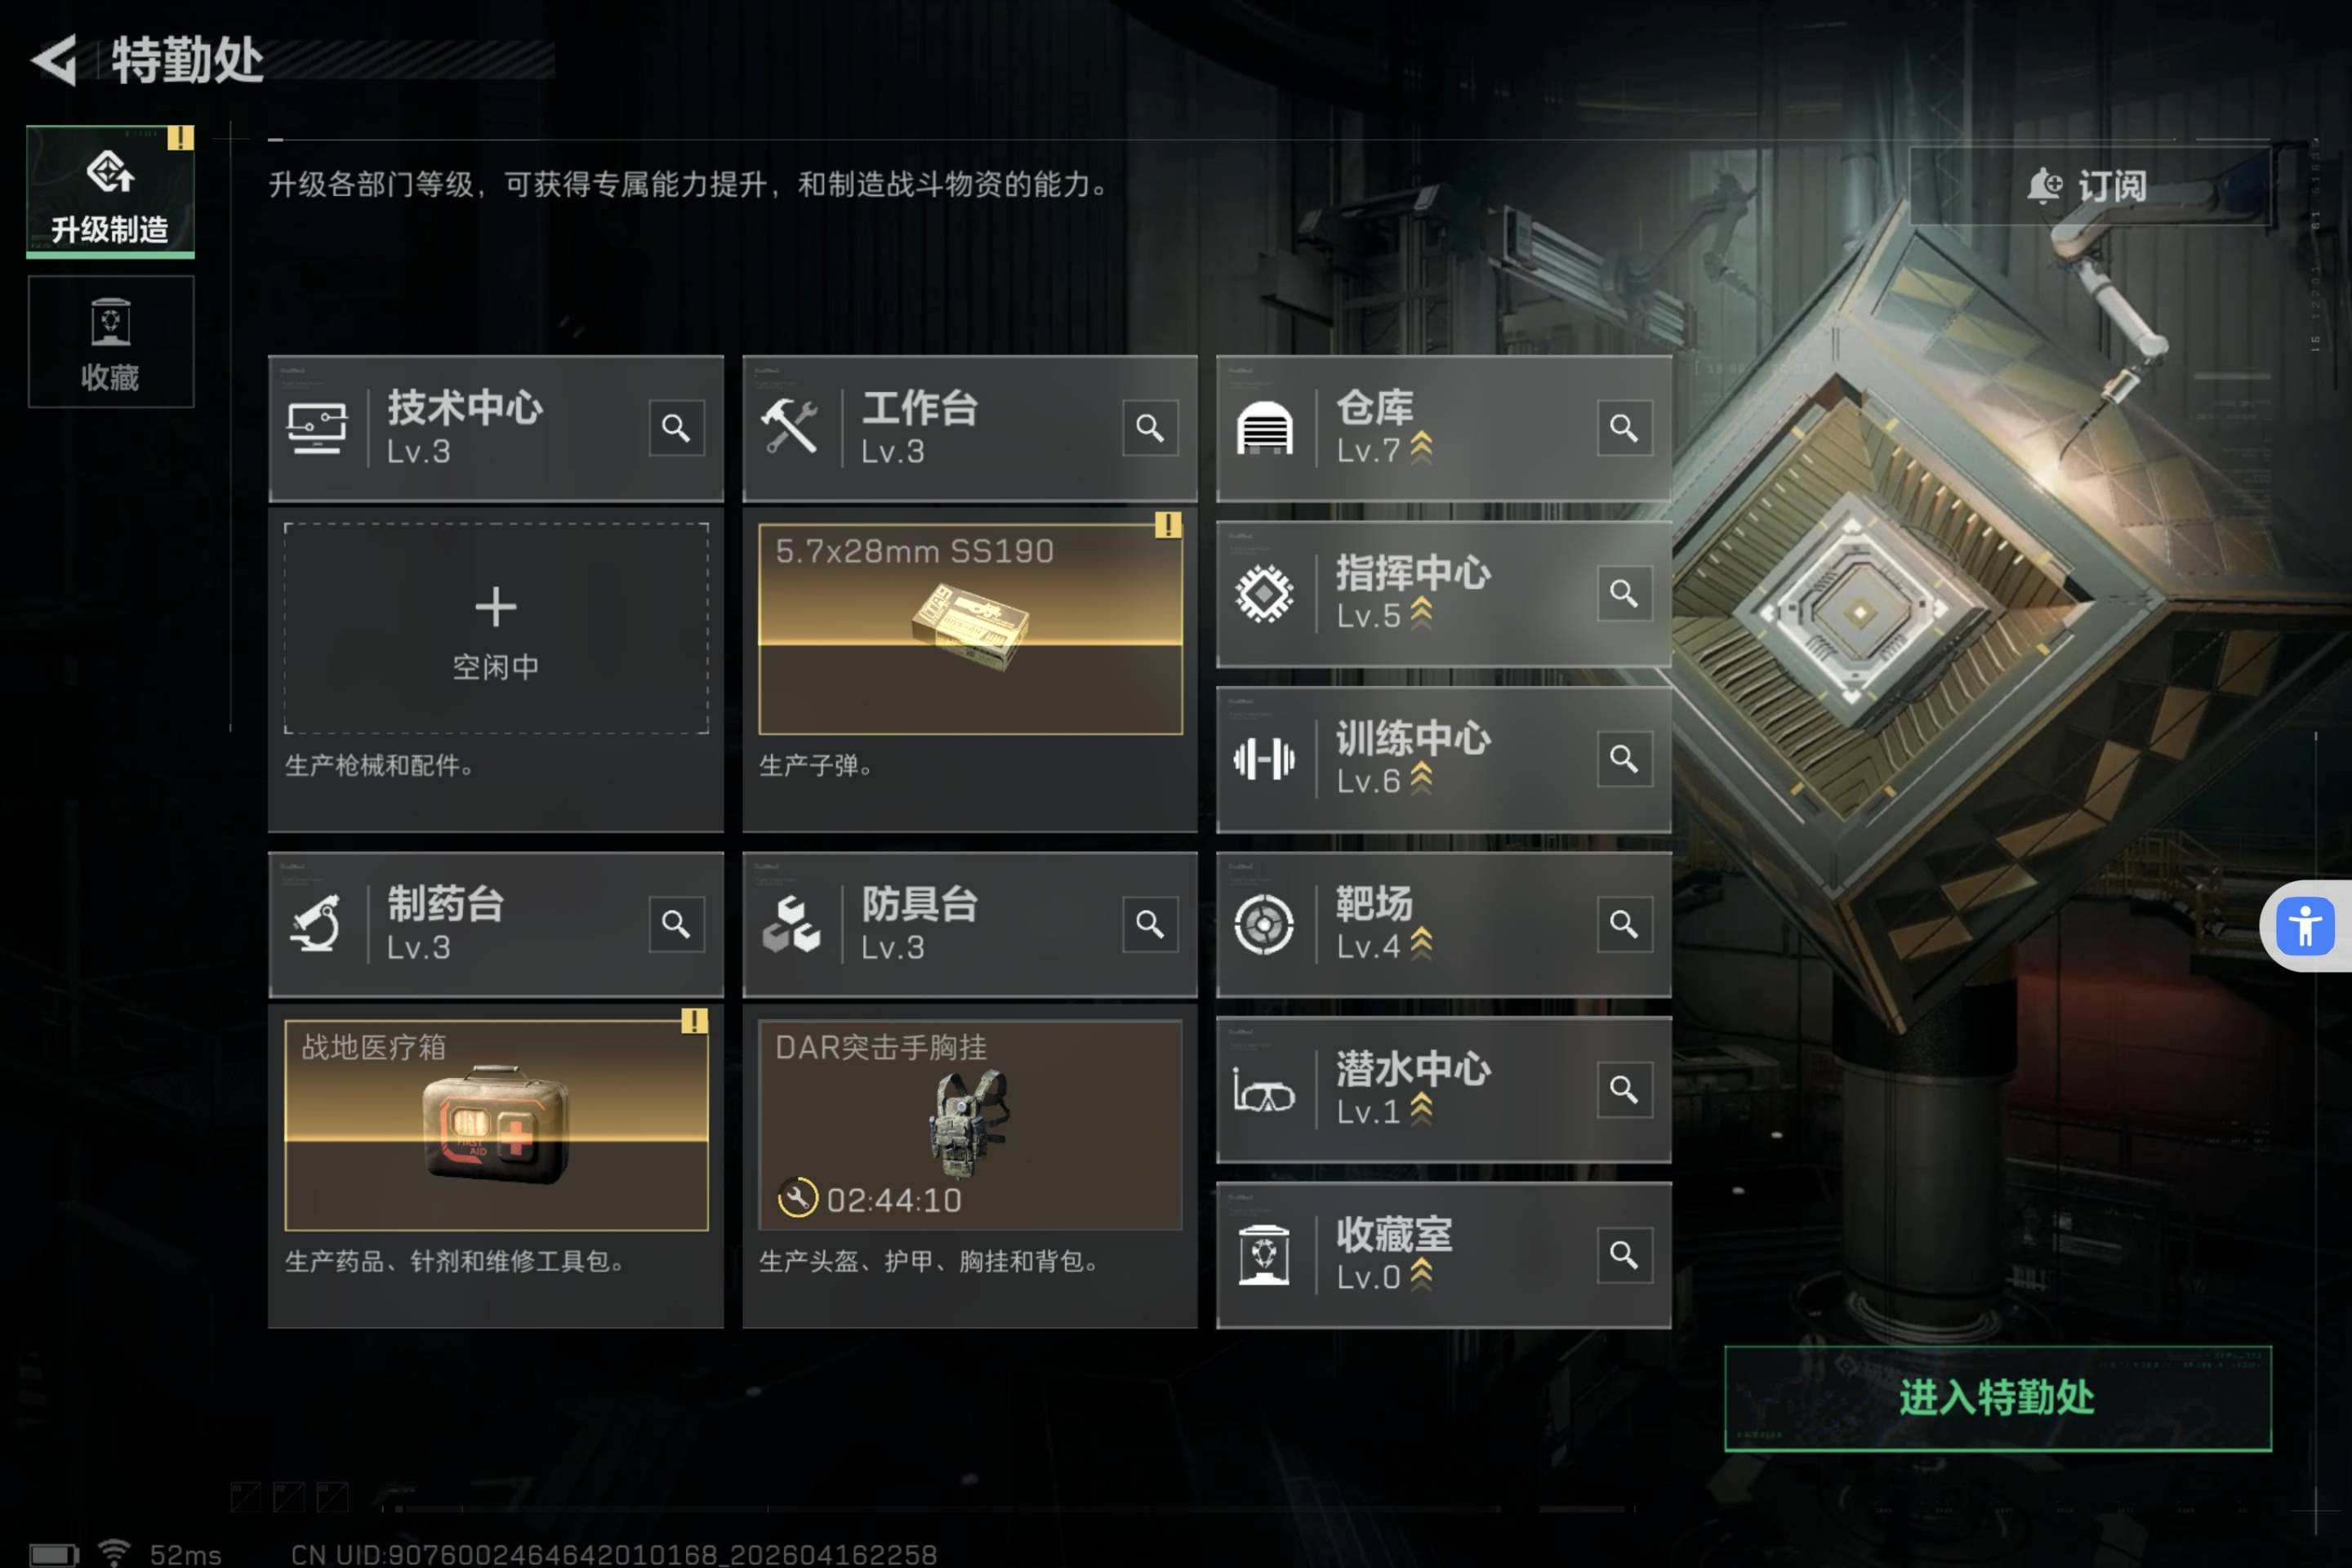2352x1568 pixels.
Task: Click the 潜水中心 diving mask icon
Action: coord(1264,1090)
